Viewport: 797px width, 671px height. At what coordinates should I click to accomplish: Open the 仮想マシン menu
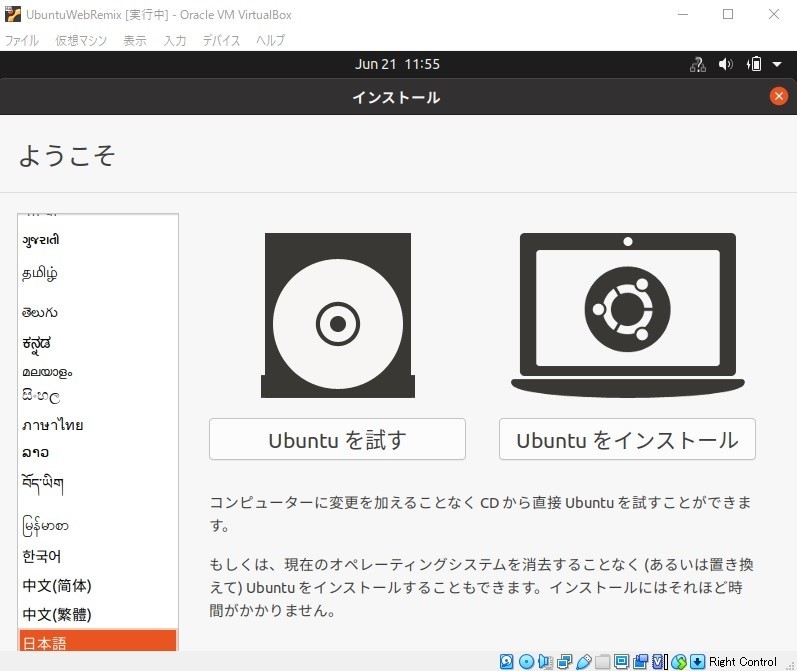click(81, 40)
